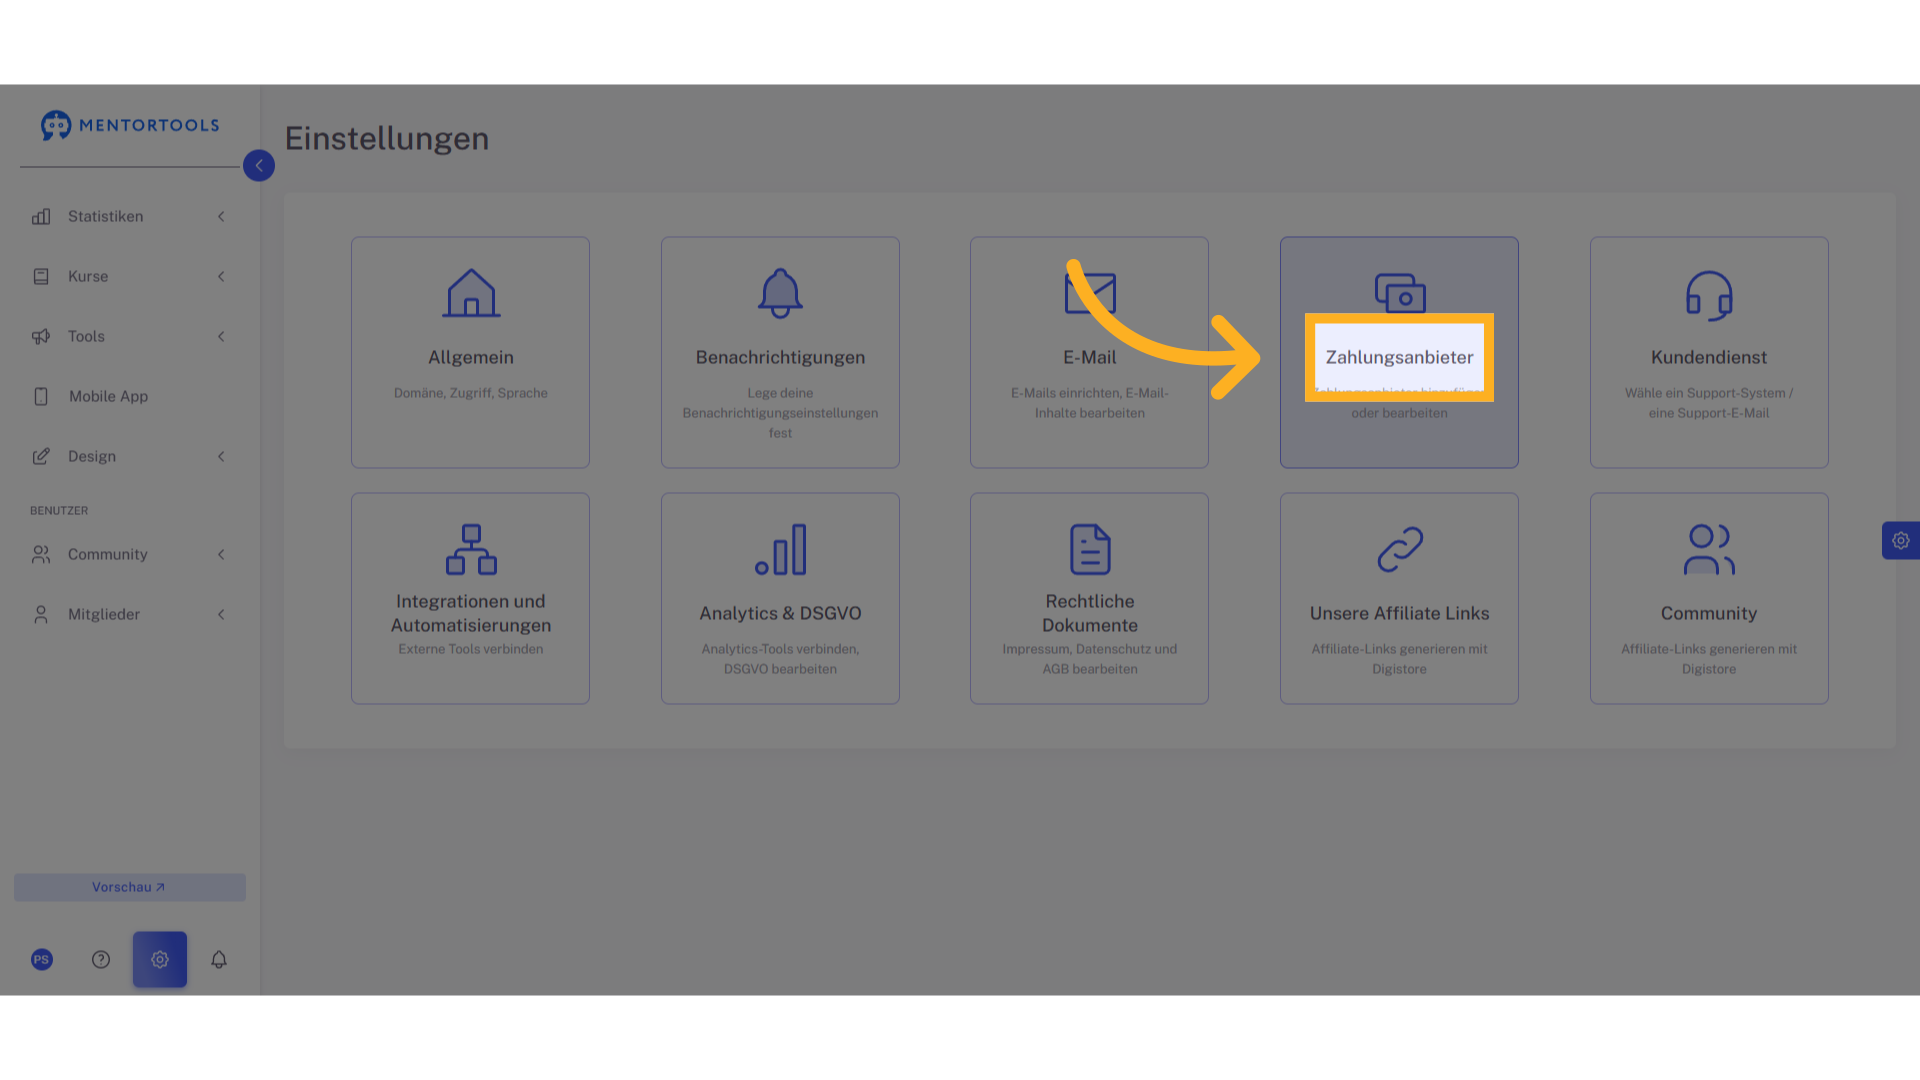Expand the Mitglieder menu chevron

(x=221, y=615)
